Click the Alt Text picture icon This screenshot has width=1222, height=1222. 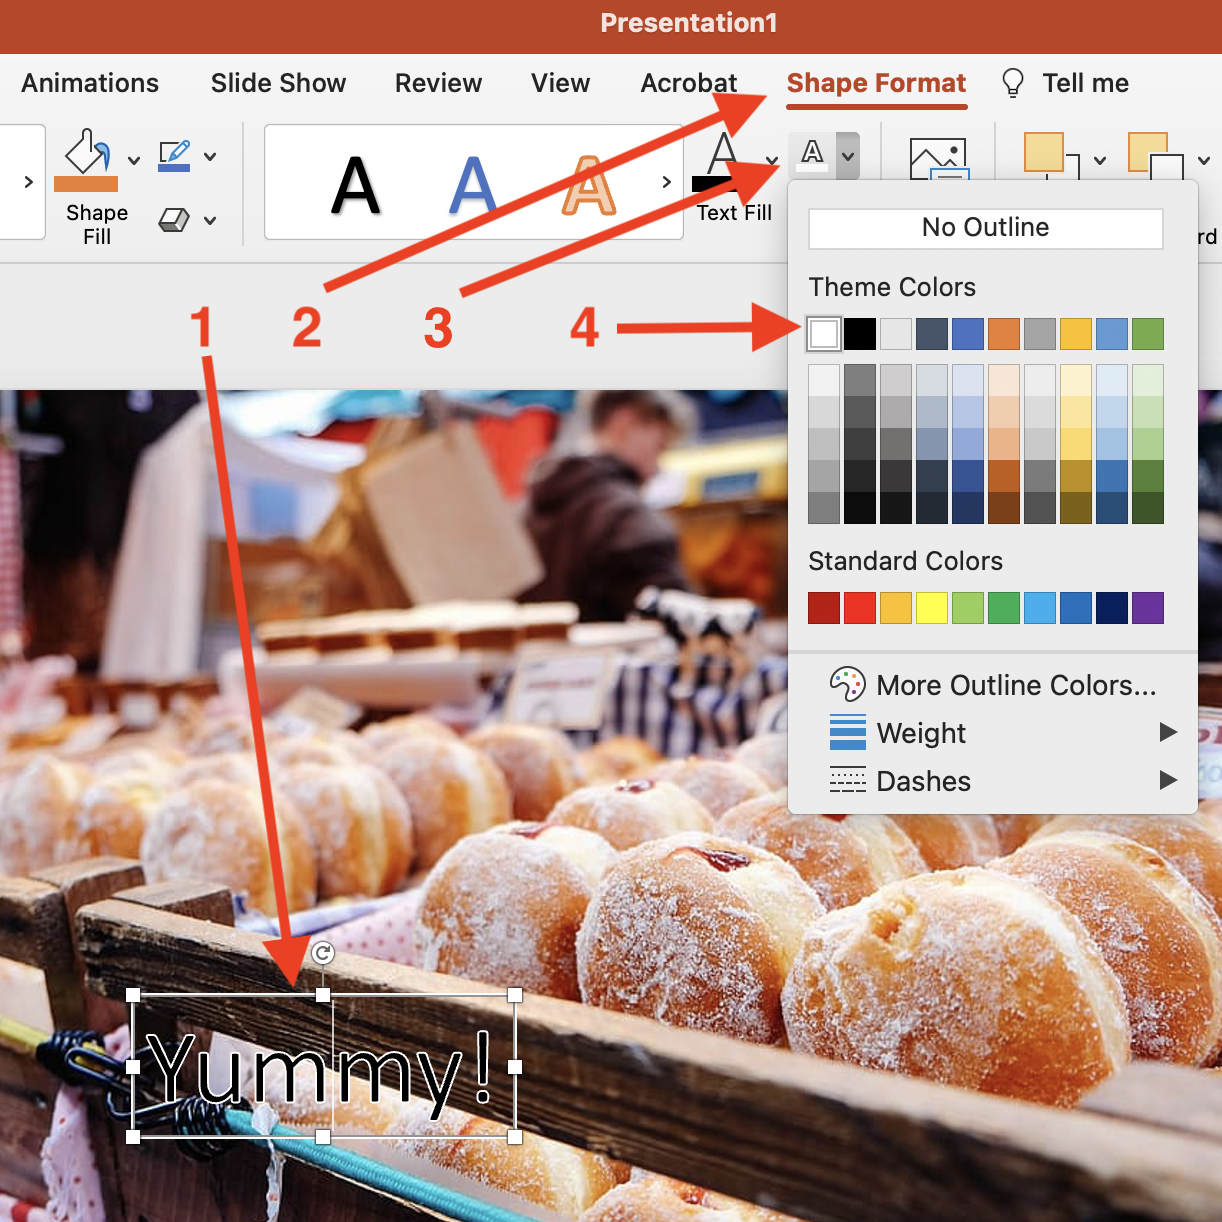tap(938, 160)
